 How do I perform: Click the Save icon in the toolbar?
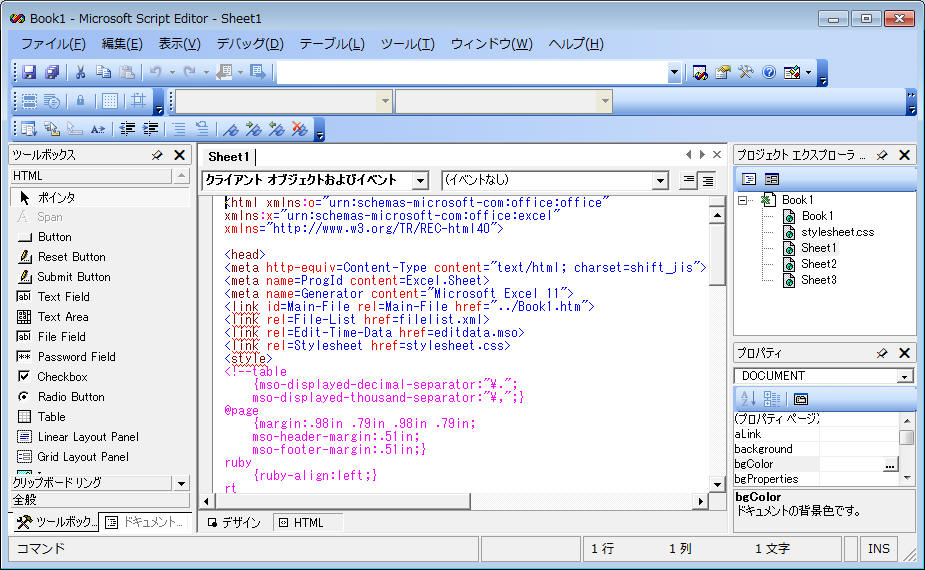pyautogui.click(x=29, y=72)
